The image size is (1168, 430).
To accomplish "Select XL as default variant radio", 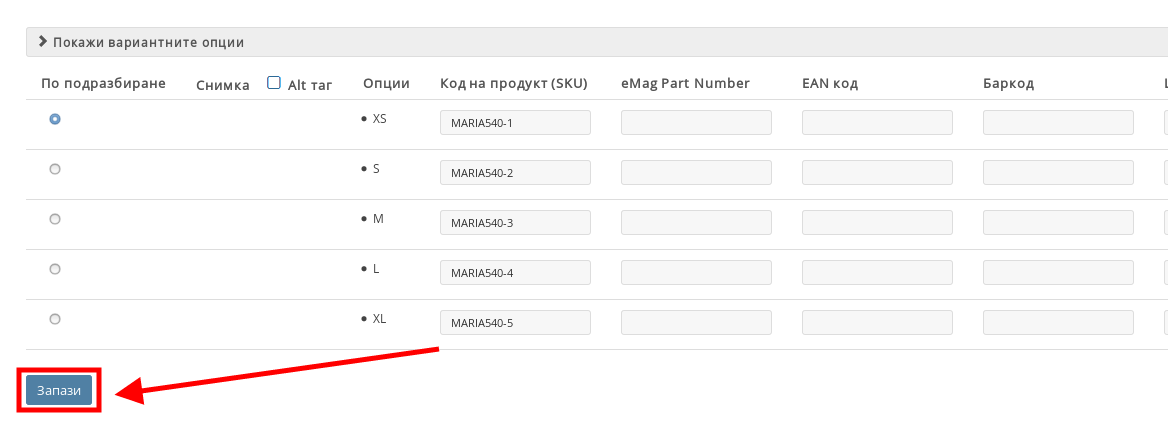I will pos(55,319).
